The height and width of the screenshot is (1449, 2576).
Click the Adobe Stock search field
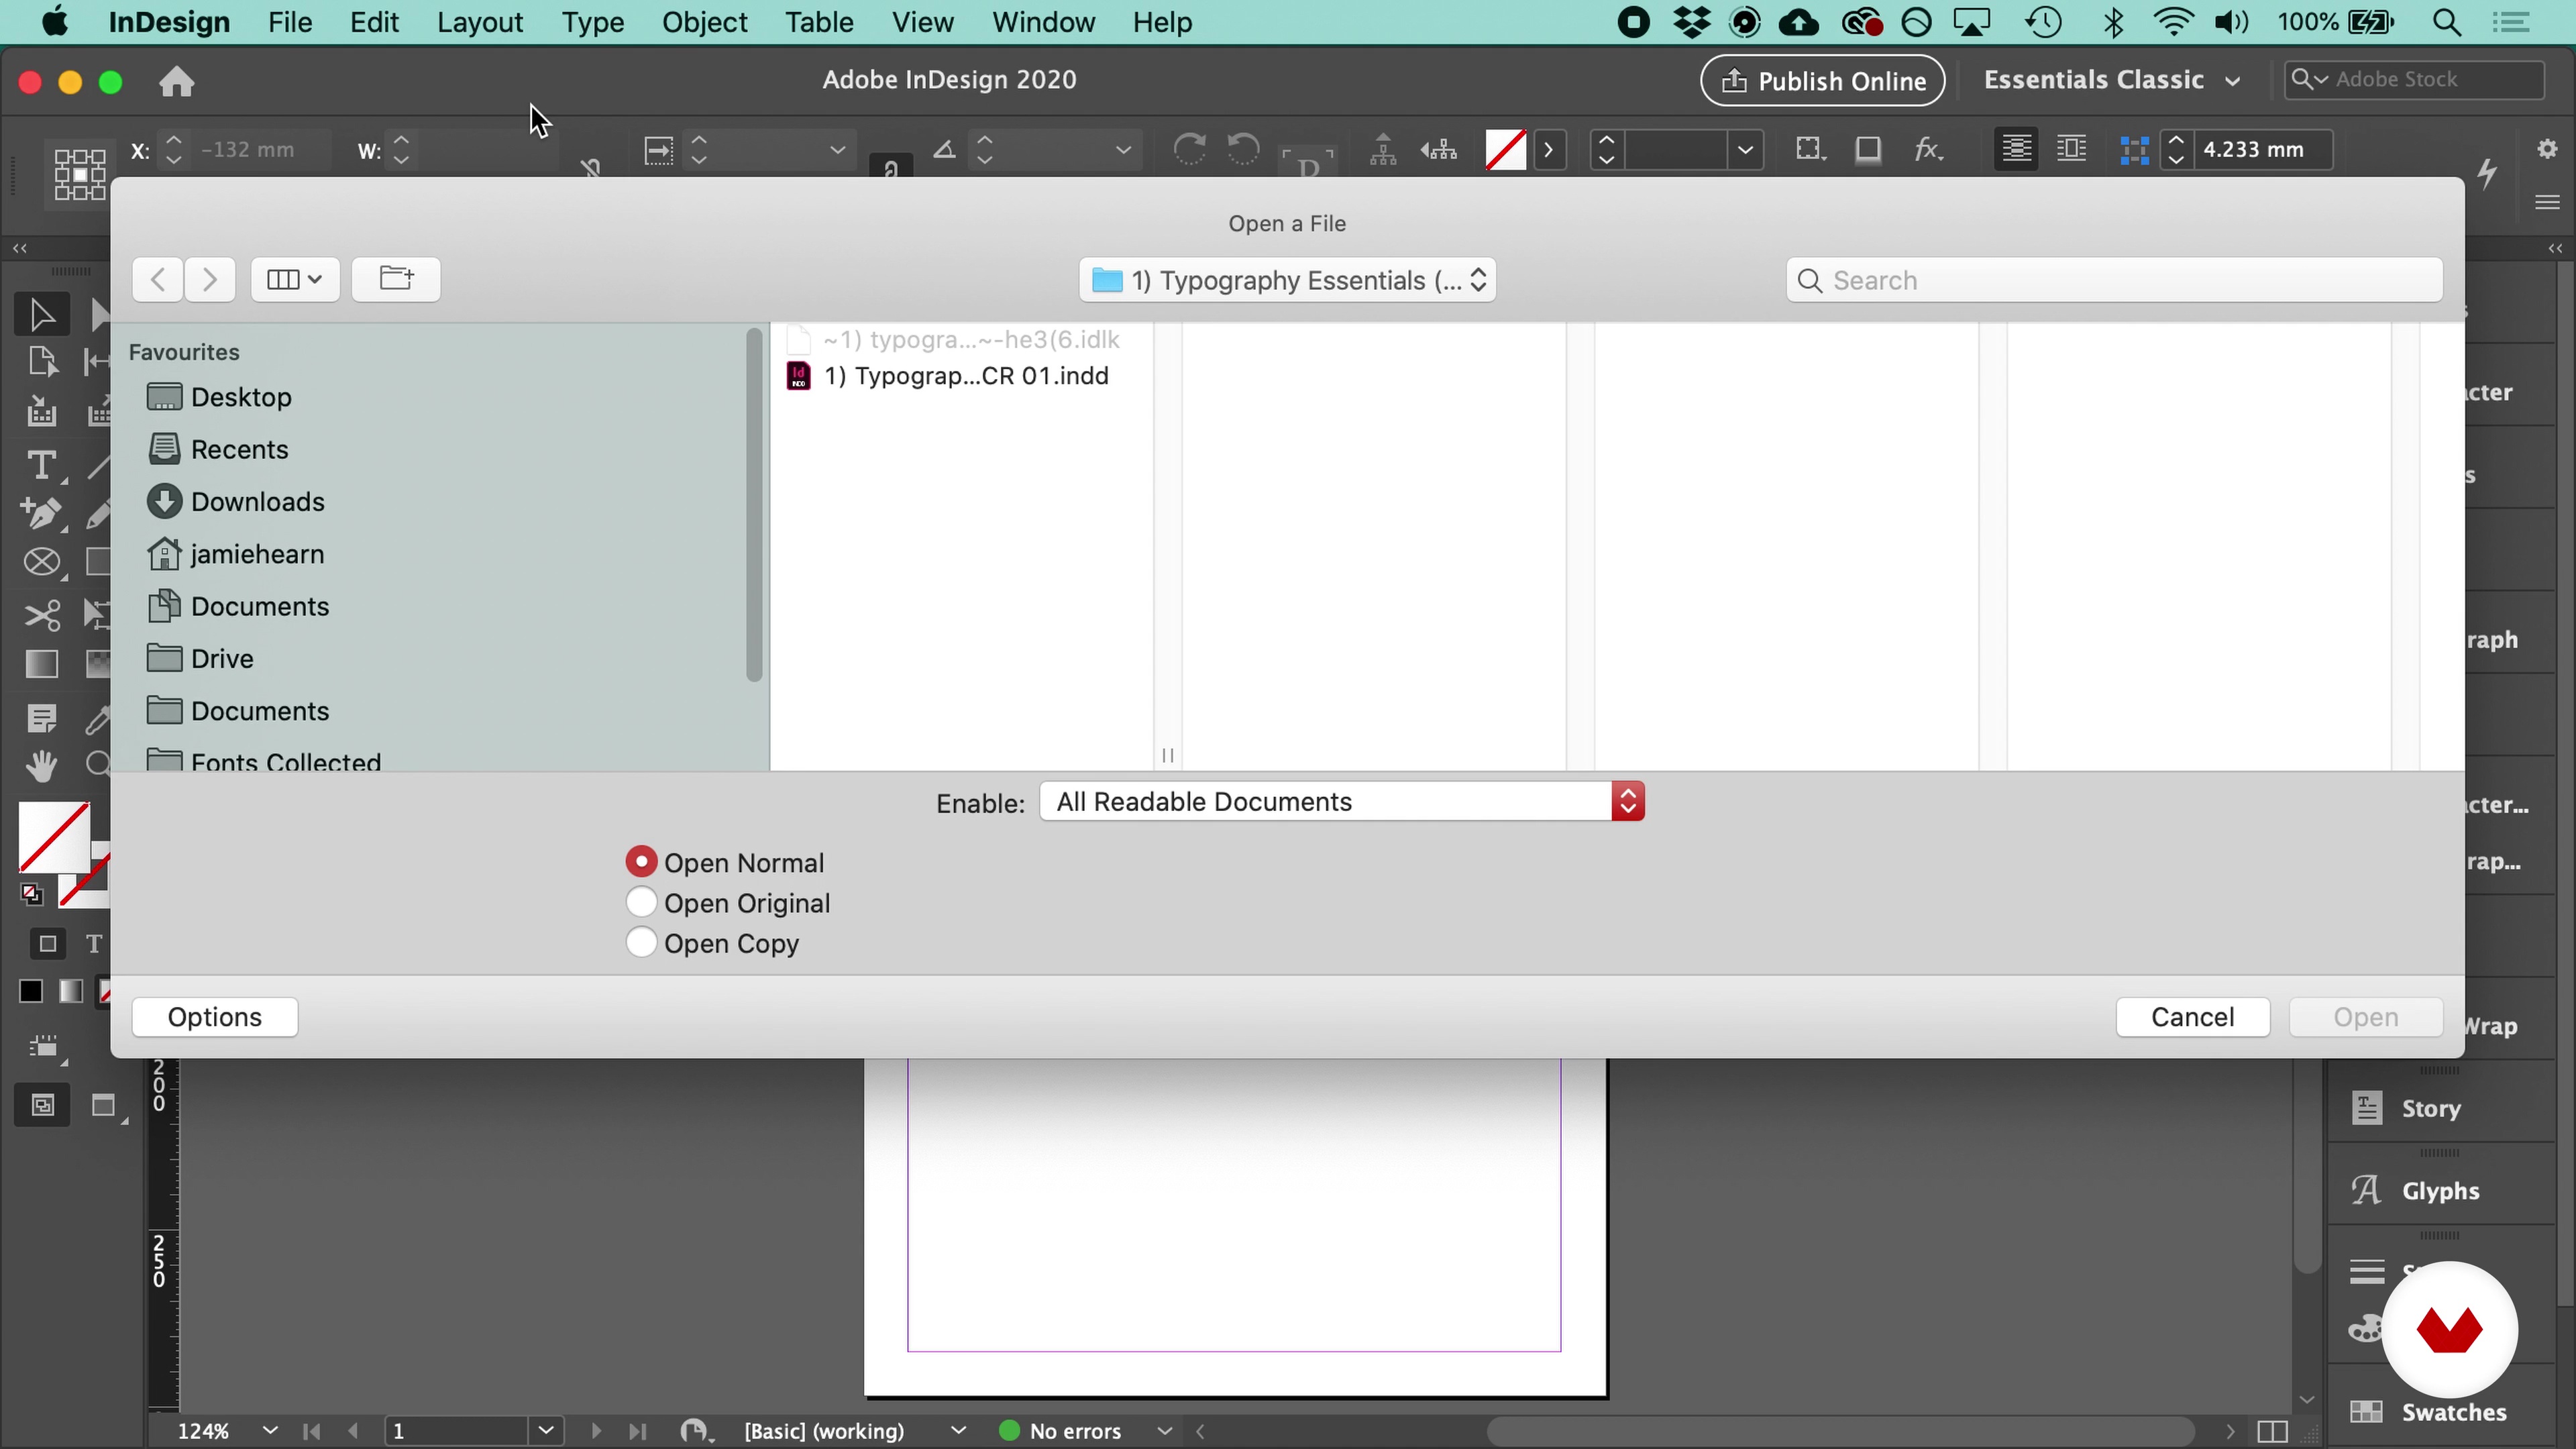tap(2413, 79)
